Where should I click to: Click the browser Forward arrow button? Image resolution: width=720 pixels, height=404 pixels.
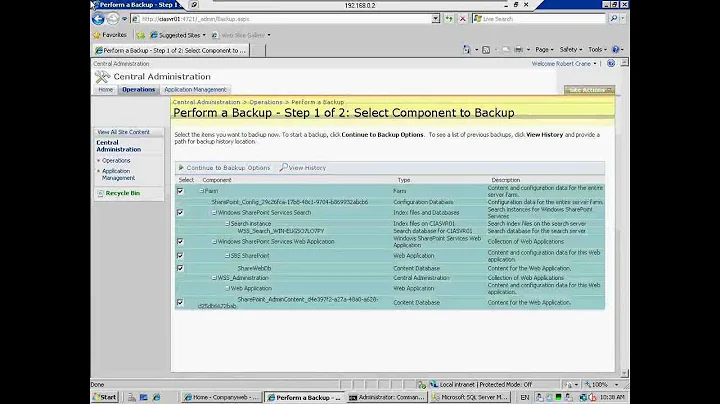coord(112,19)
